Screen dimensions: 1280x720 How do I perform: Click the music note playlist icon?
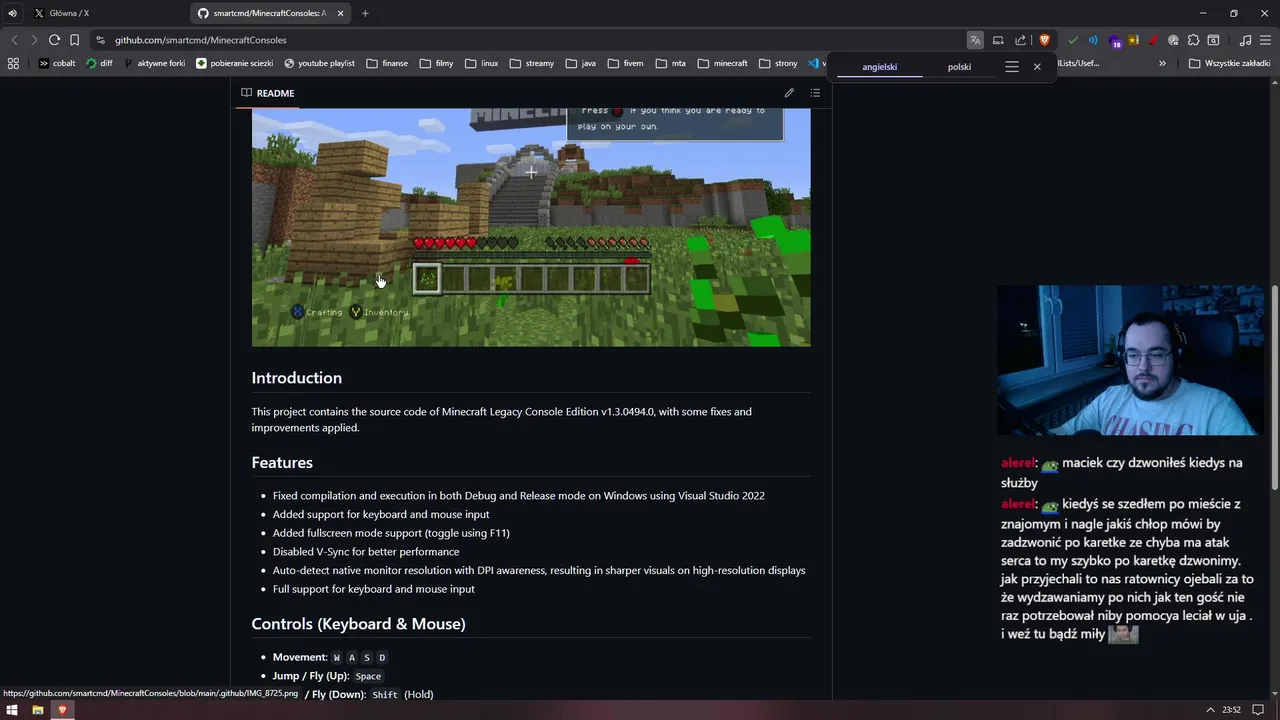coord(1245,40)
